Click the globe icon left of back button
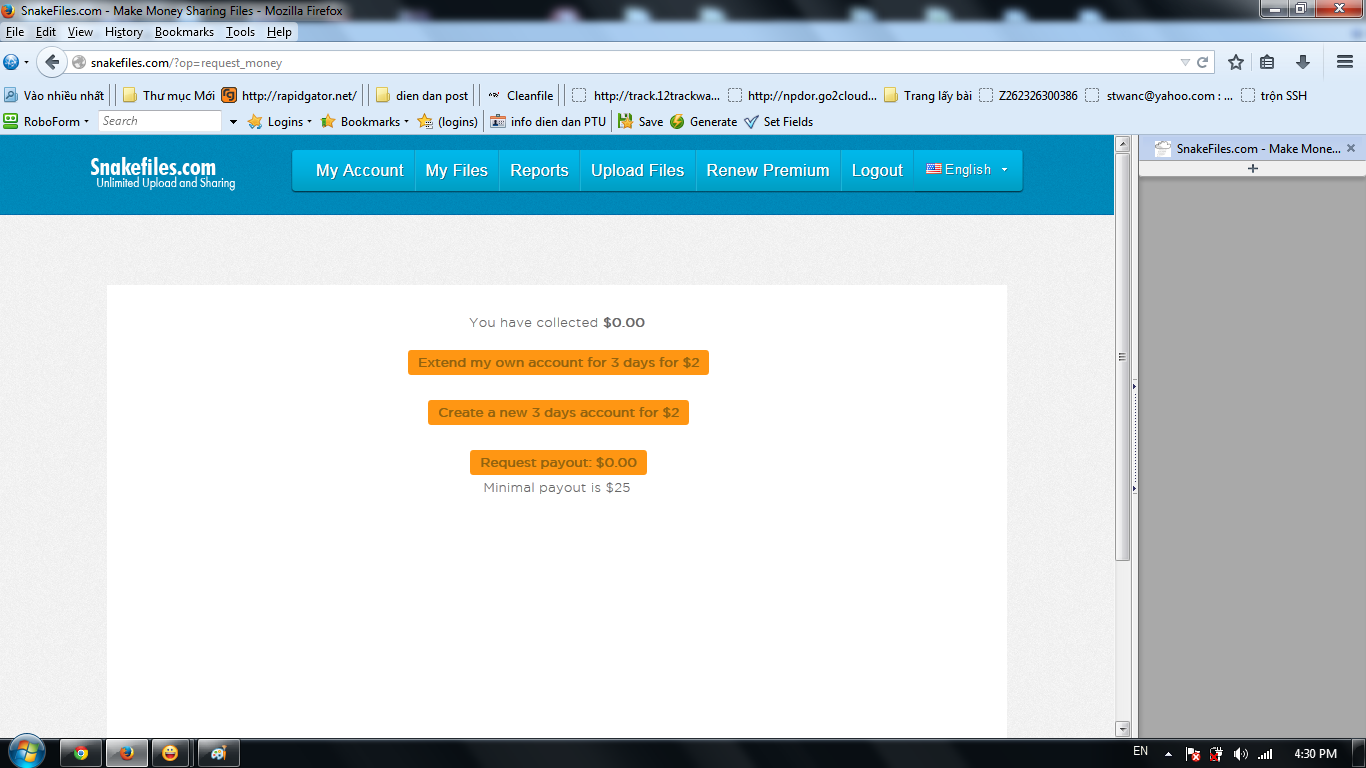This screenshot has height=768, width=1366. tap(11, 62)
